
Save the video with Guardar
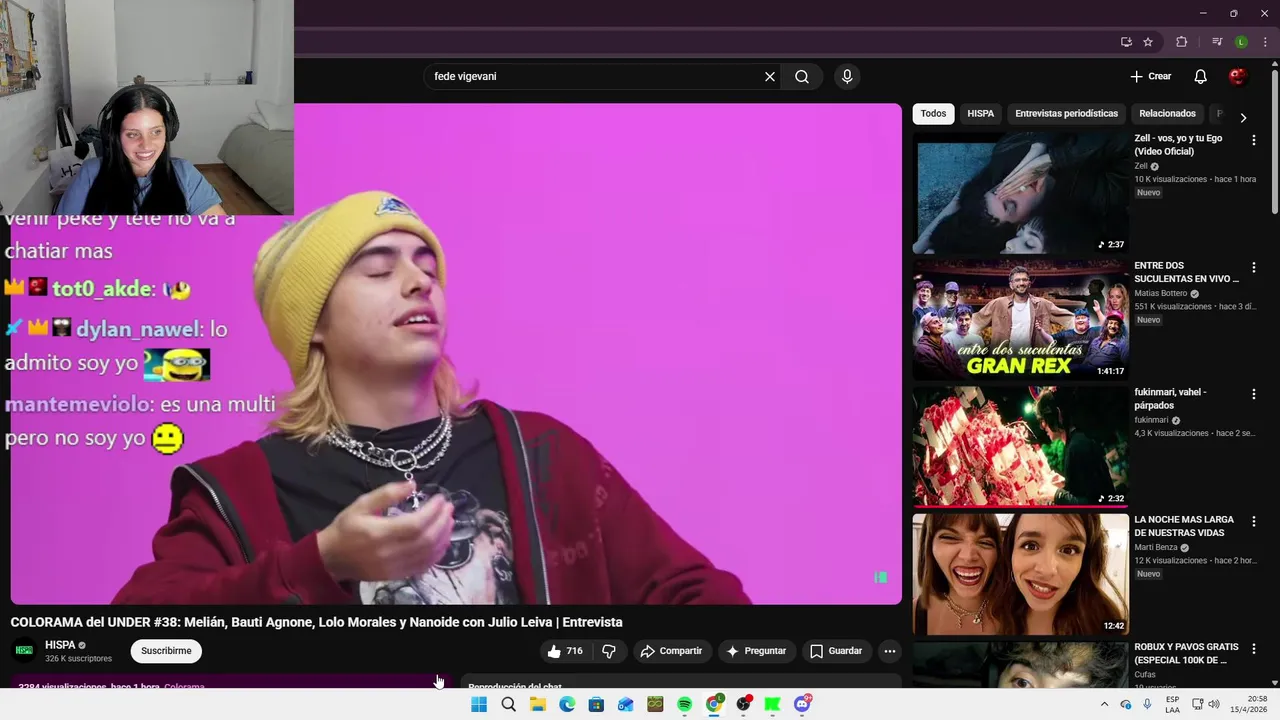pos(836,651)
